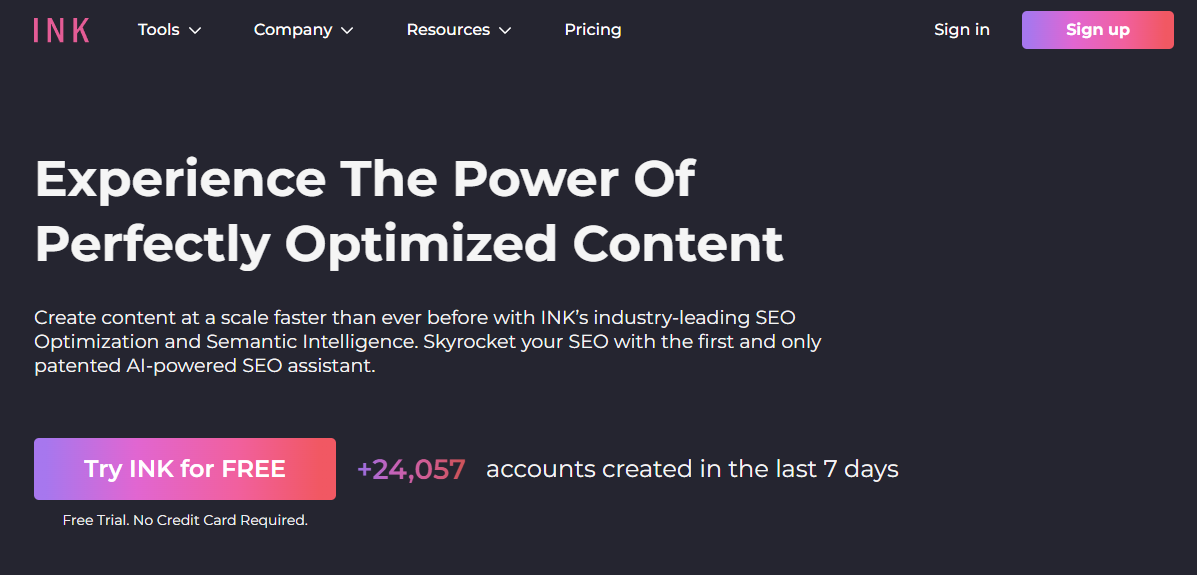
Task: Expand the Resources dropdown chevron
Action: [x=505, y=31]
